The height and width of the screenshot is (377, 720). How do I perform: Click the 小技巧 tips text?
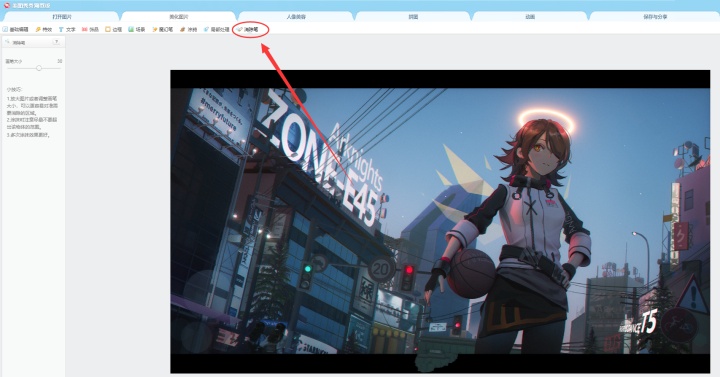point(14,90)
